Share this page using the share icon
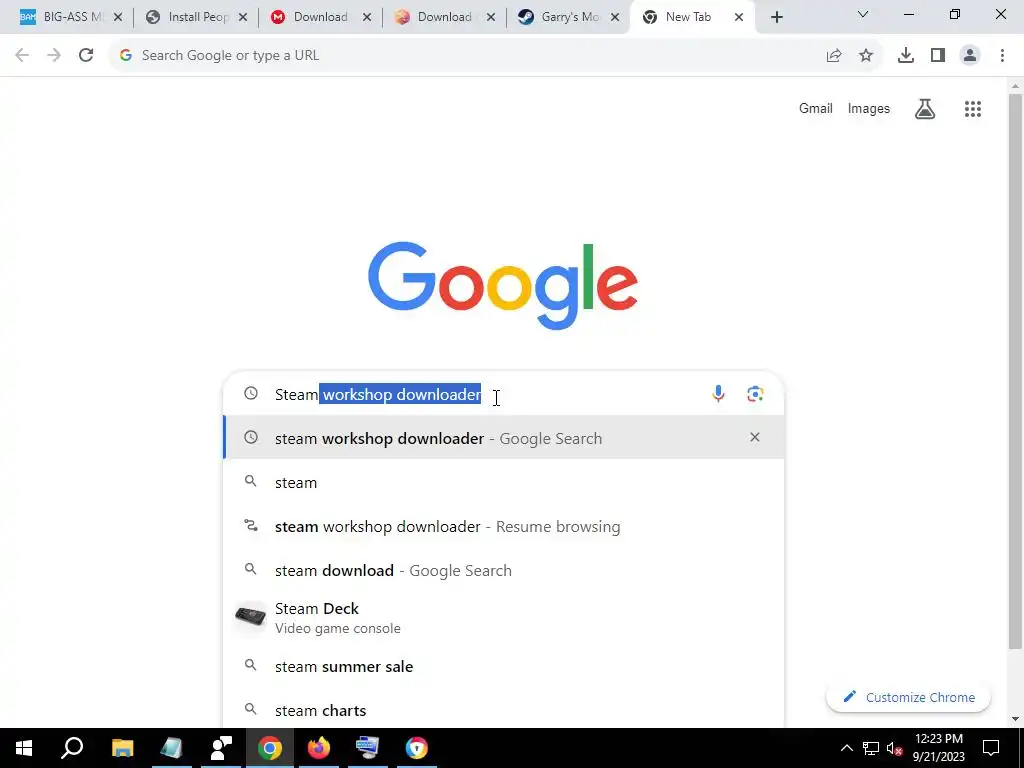The height and width of the screenshot is (768, 1024). coord(834,56)
